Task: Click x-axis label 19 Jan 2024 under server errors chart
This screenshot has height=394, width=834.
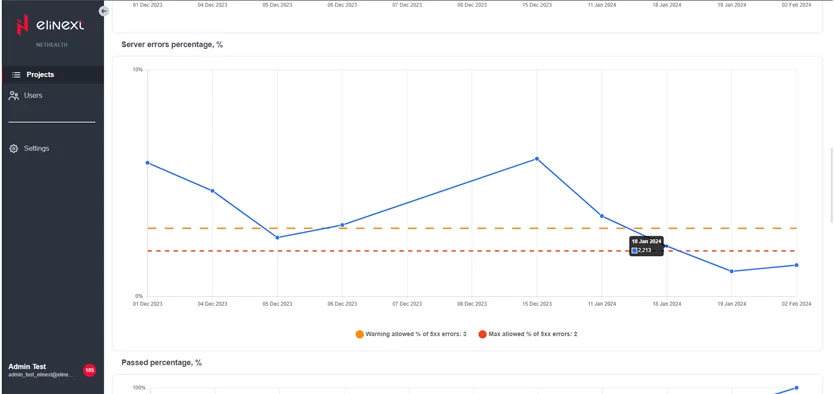Action: [x=731, y=304]
